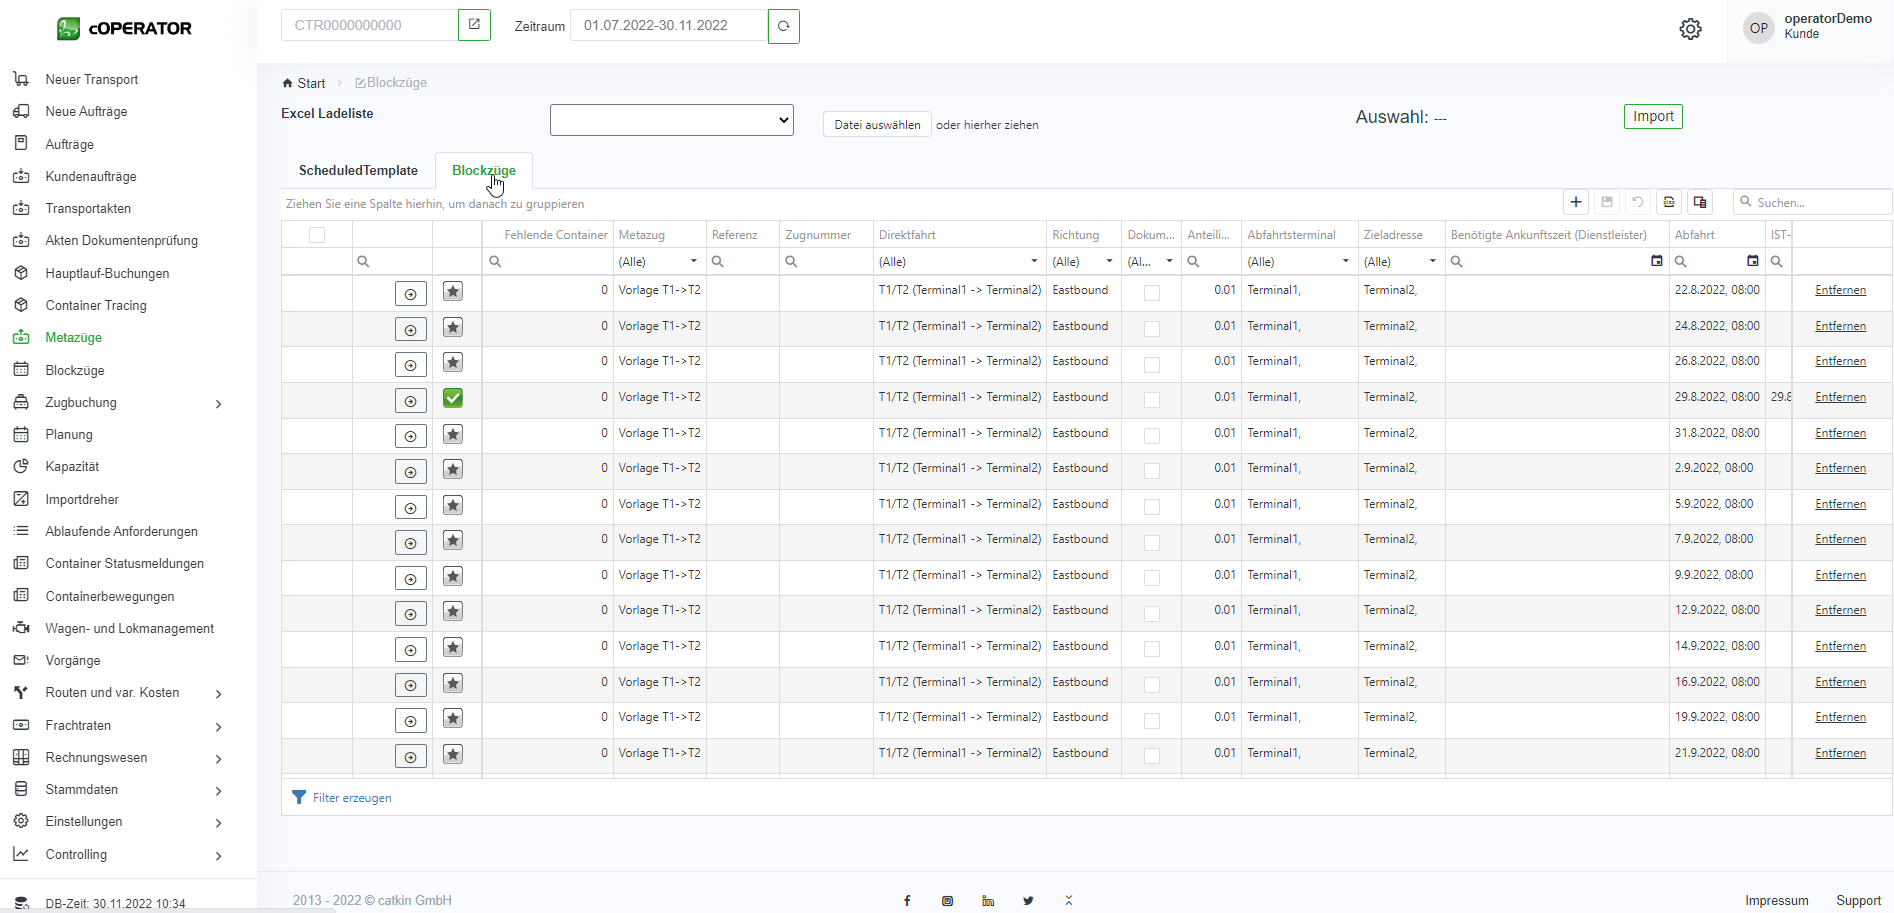
Task: Export the grid to an xlsx file
Action: (x=1669, y=202)
